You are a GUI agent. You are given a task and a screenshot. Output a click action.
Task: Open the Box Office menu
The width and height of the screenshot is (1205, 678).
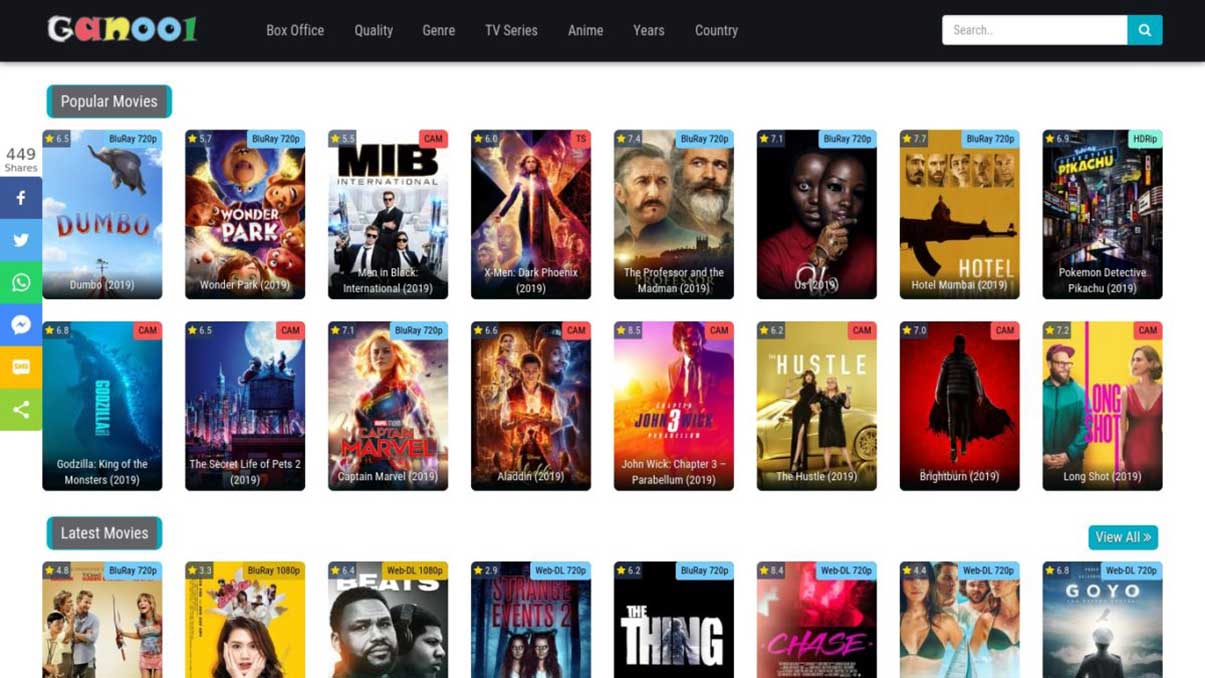click(295, 30)
